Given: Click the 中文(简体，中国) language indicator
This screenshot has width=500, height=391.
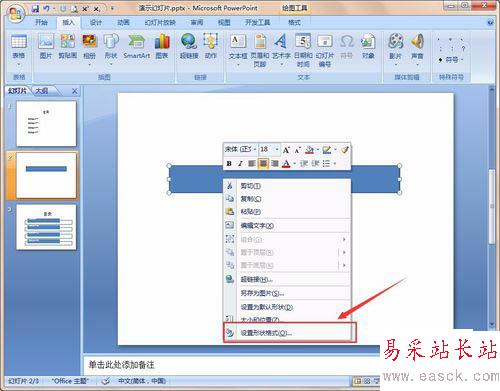Looking at the screenshot, I should [142, 381].
